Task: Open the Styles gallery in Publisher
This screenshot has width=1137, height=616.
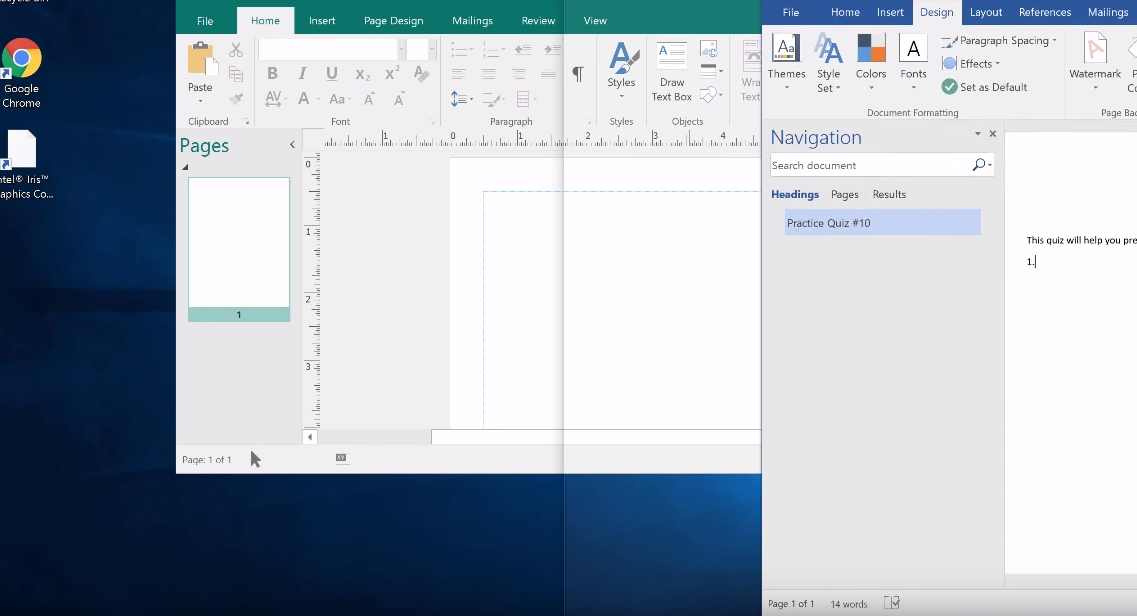Action: point(621,71)
